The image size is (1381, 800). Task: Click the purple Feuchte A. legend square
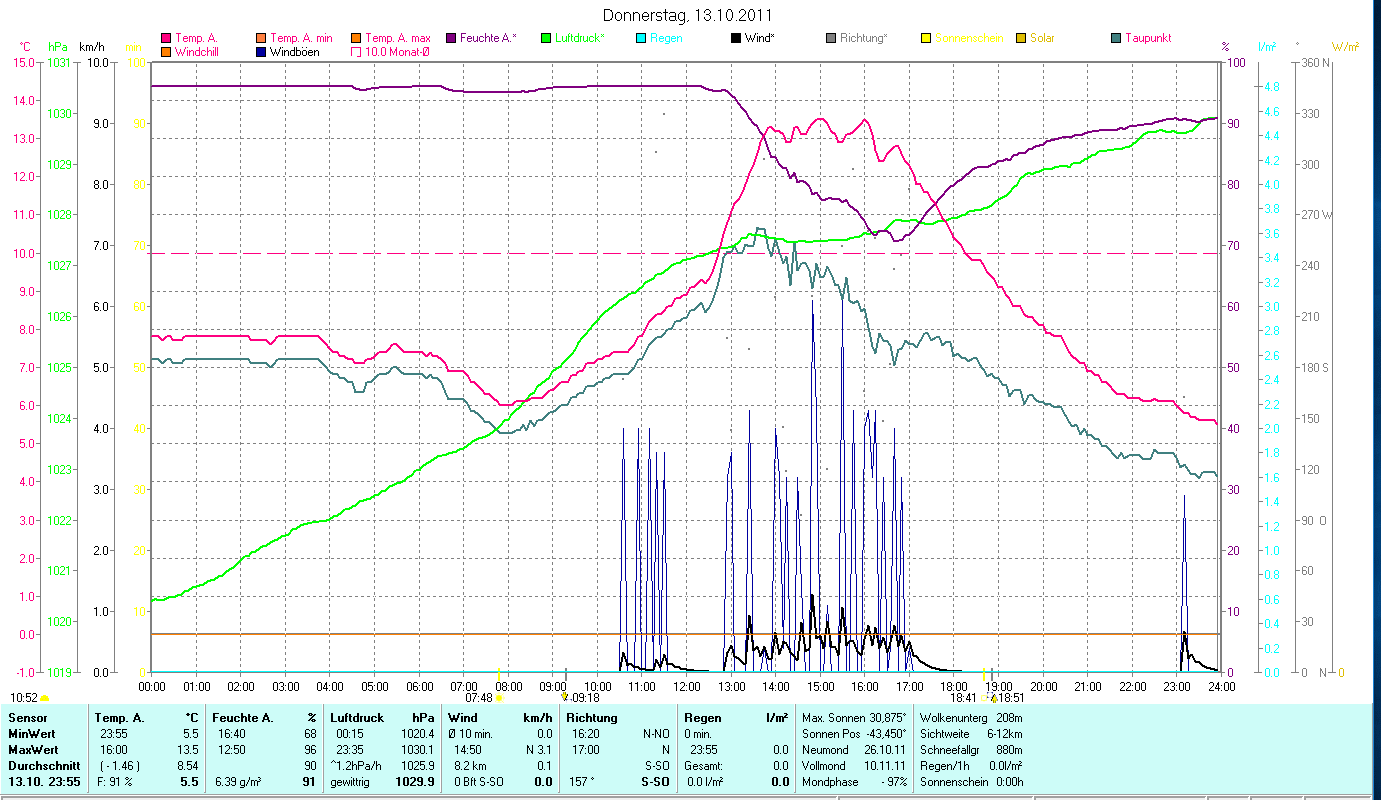[x=450, y=38]
